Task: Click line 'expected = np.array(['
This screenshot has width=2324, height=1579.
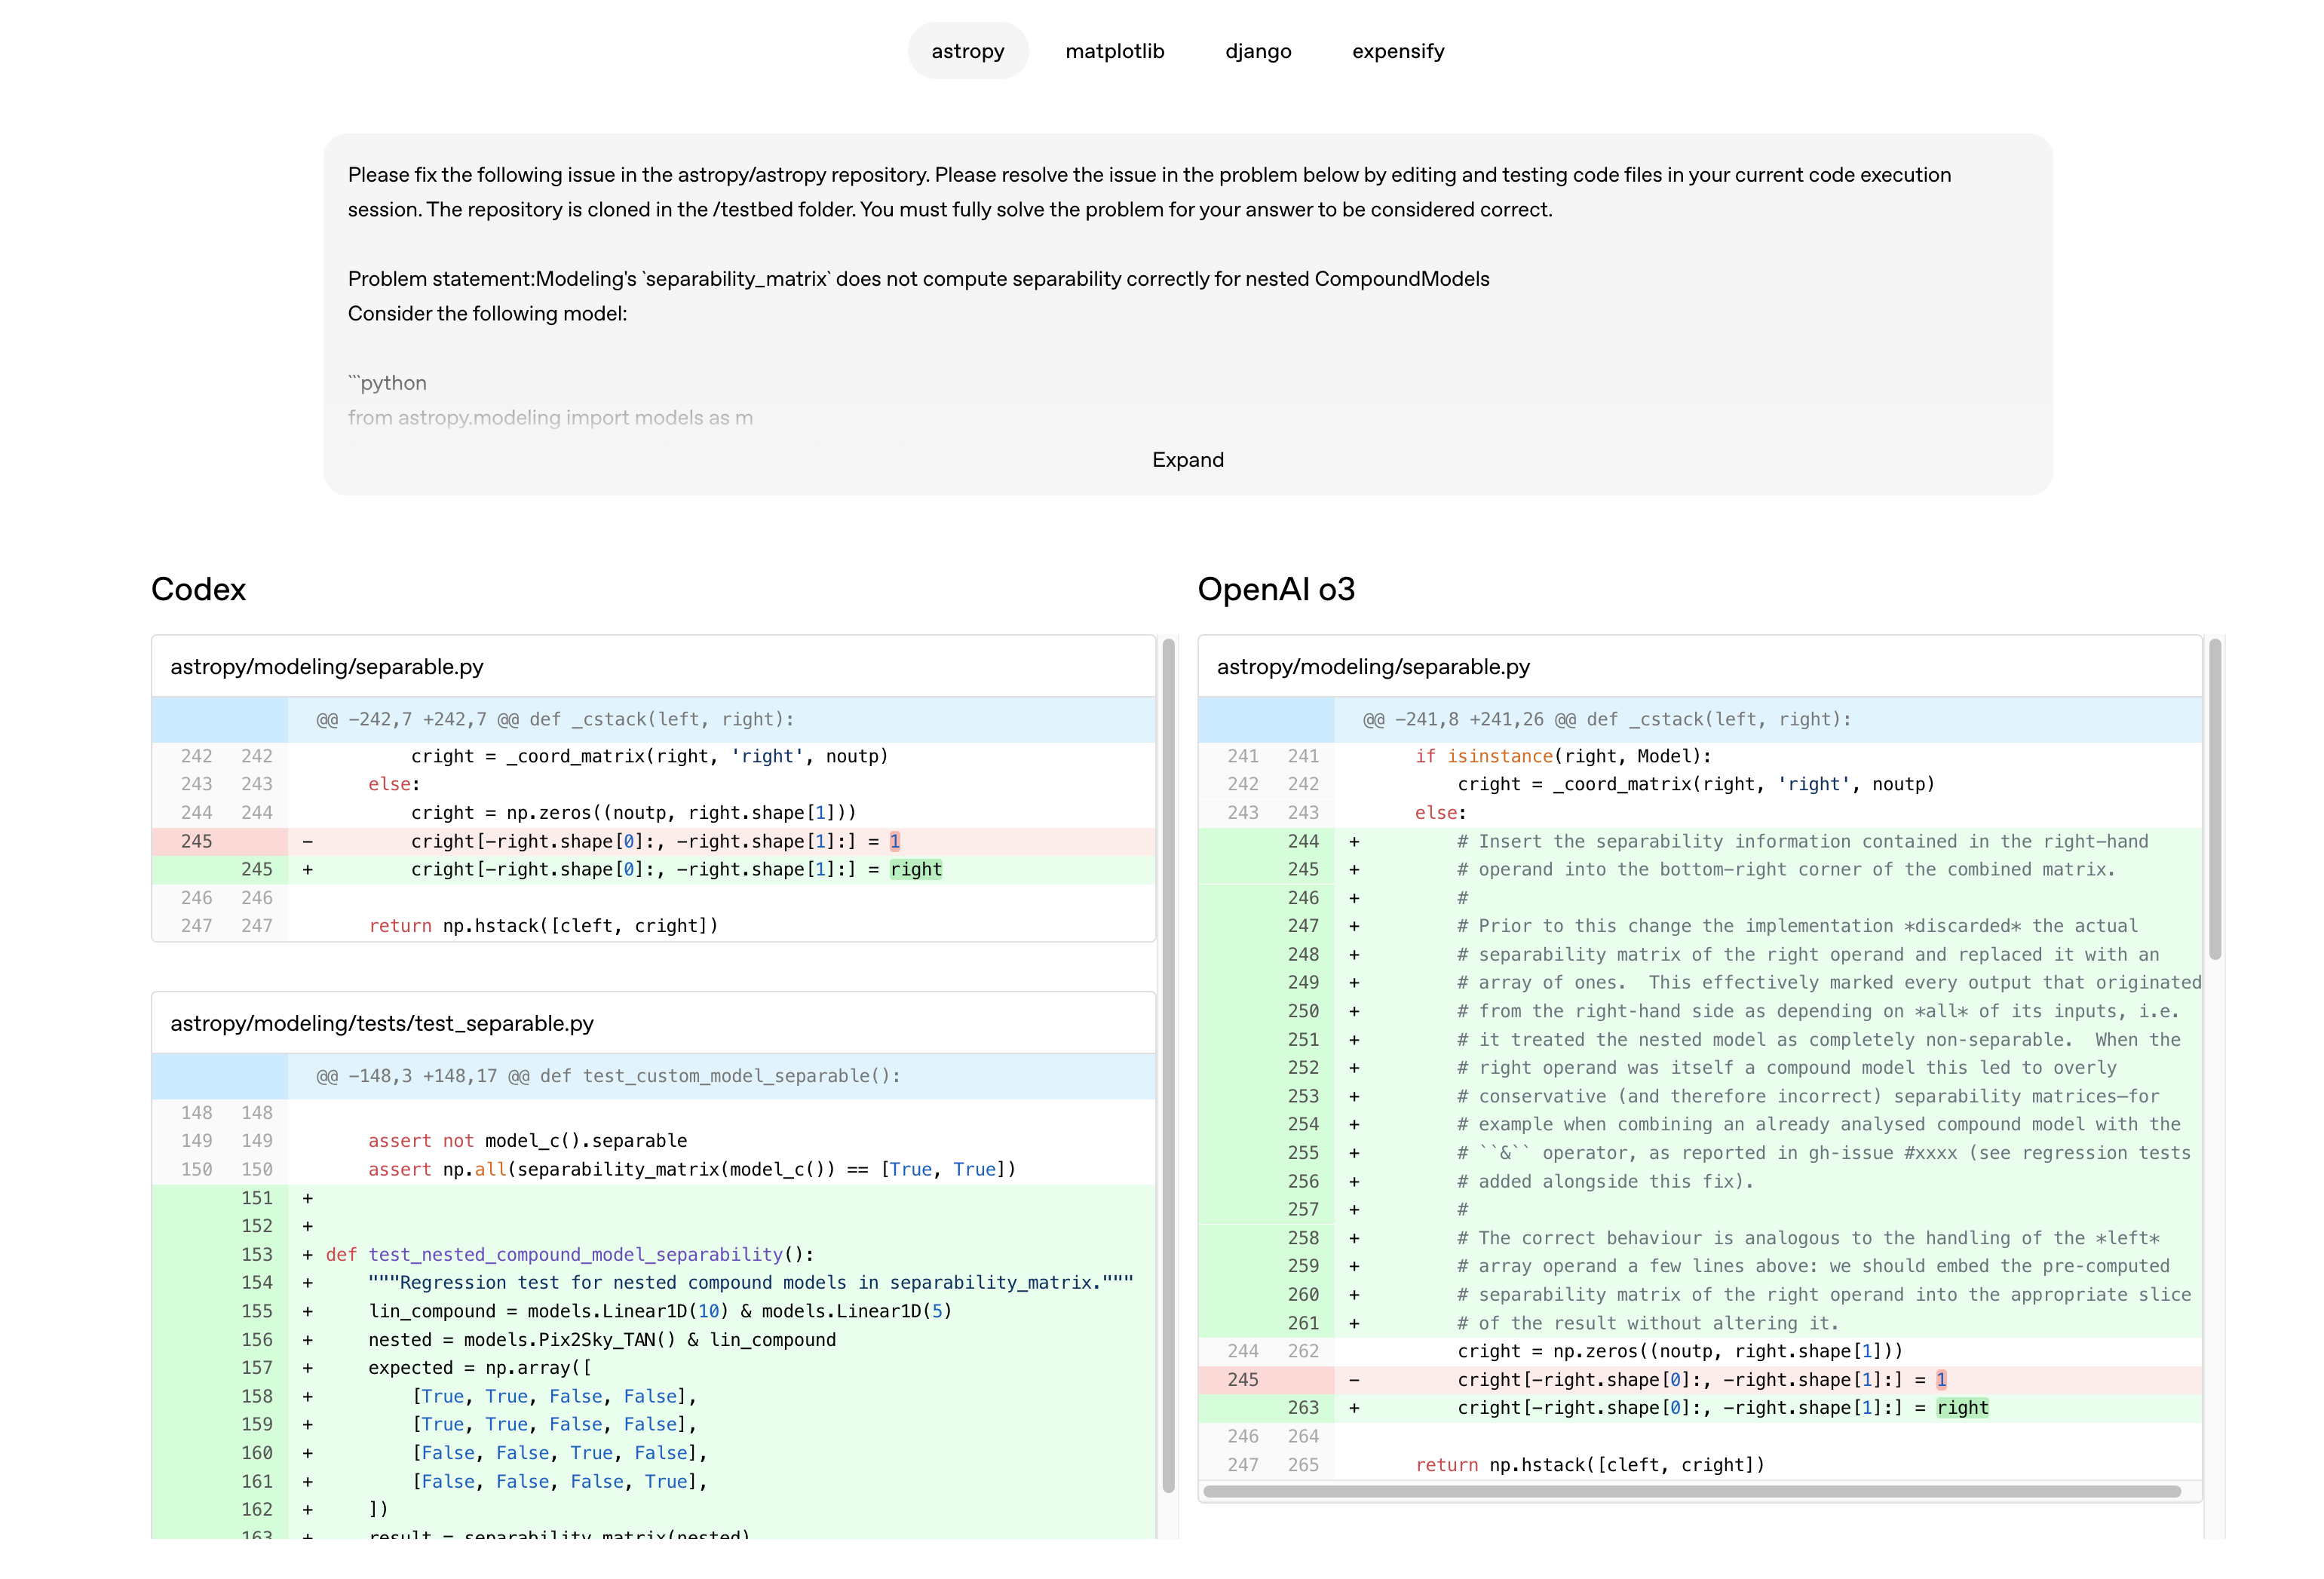Action: (x=653, y=1368)
